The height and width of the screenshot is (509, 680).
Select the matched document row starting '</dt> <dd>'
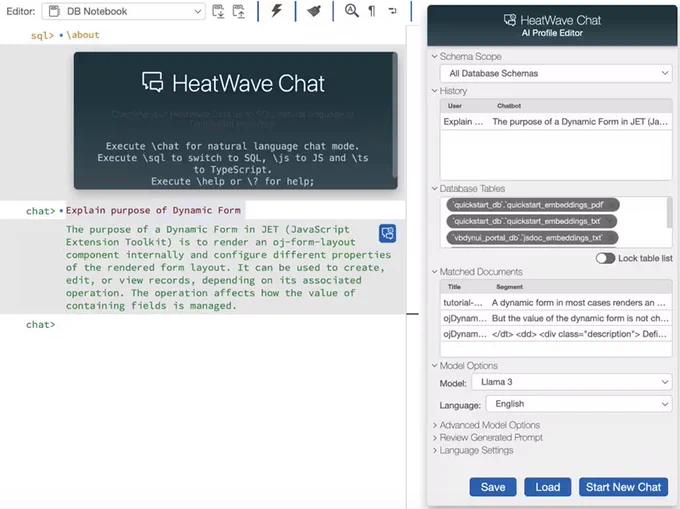556,334
